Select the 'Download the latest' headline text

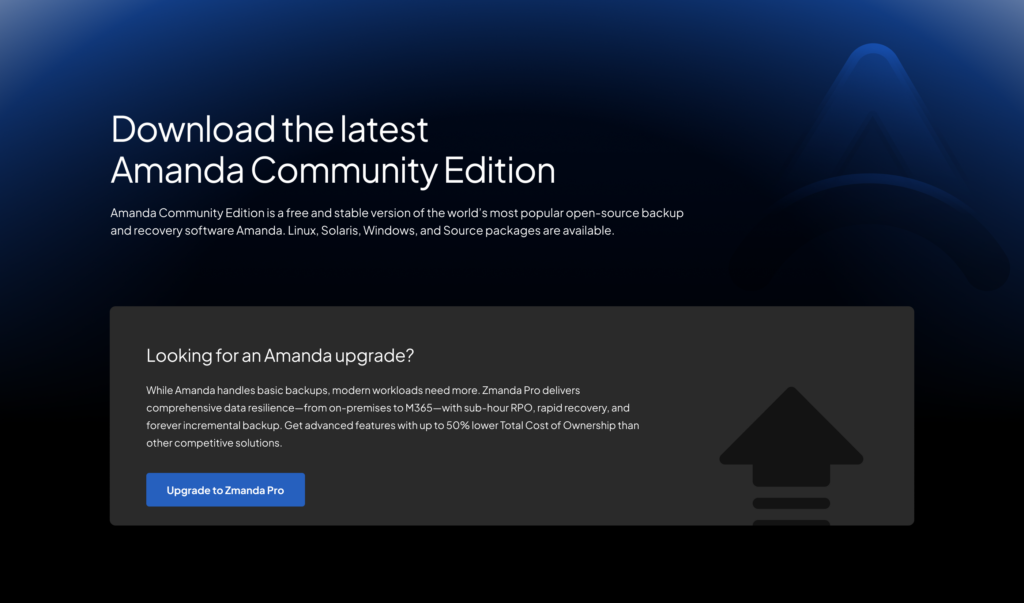tap(269, 128)
